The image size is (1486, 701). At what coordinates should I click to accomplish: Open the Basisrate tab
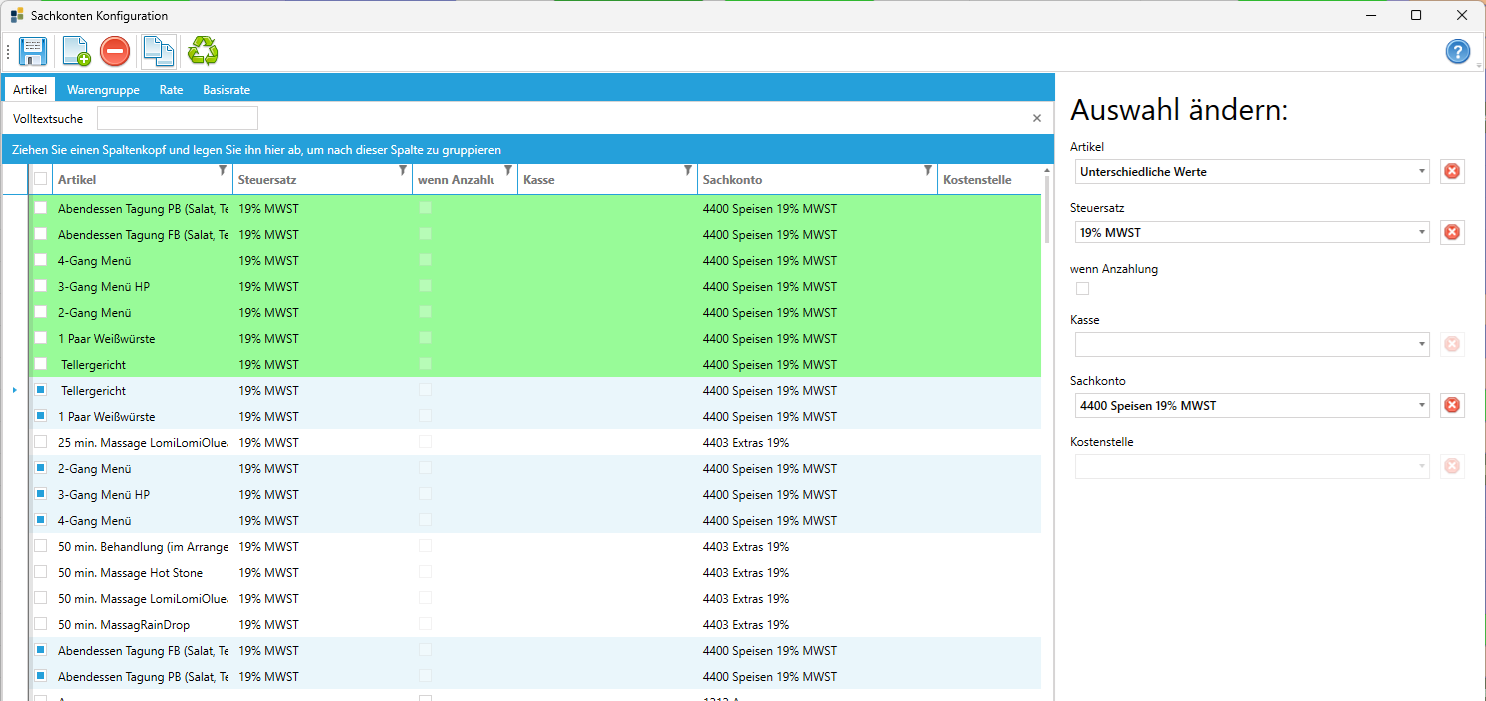click(x=226, y=90)
